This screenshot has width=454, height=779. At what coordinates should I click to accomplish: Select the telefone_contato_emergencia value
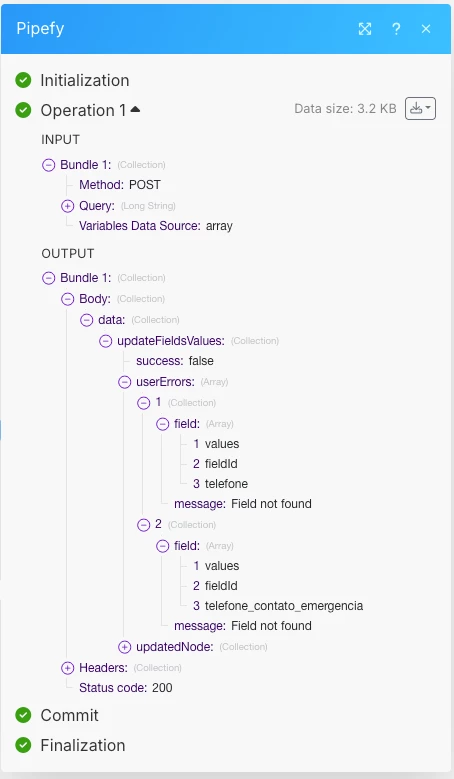pos(284,606)
